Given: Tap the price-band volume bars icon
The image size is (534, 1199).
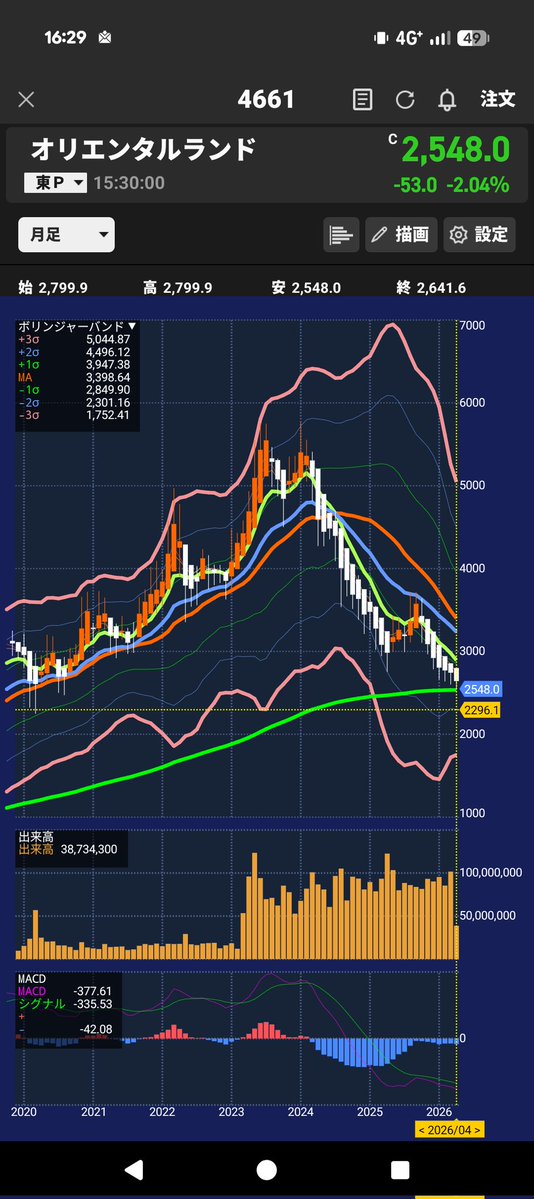Looking at the screenshot, I should click(x=341, y=235).
